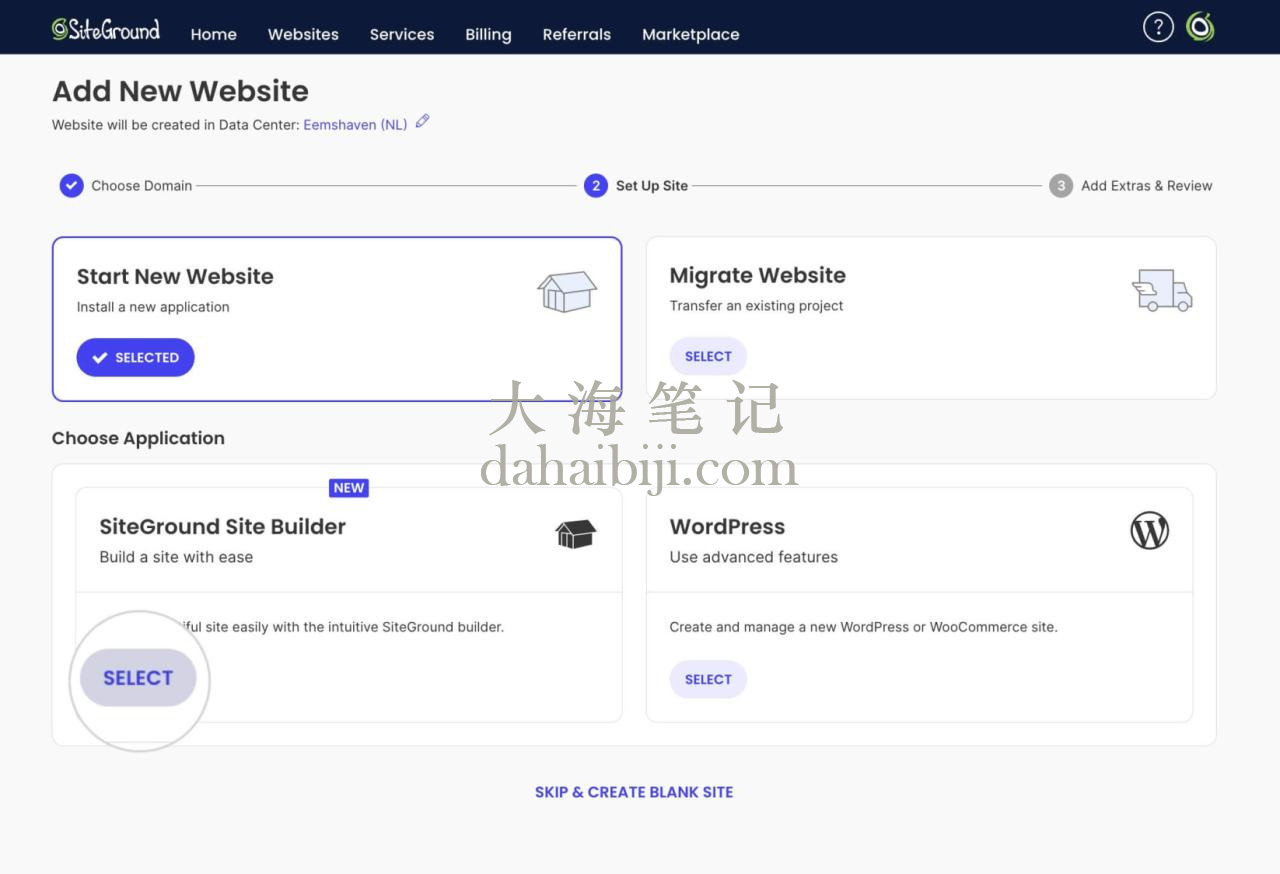Click the Choose Domain step label

click(x=142, y=186)
